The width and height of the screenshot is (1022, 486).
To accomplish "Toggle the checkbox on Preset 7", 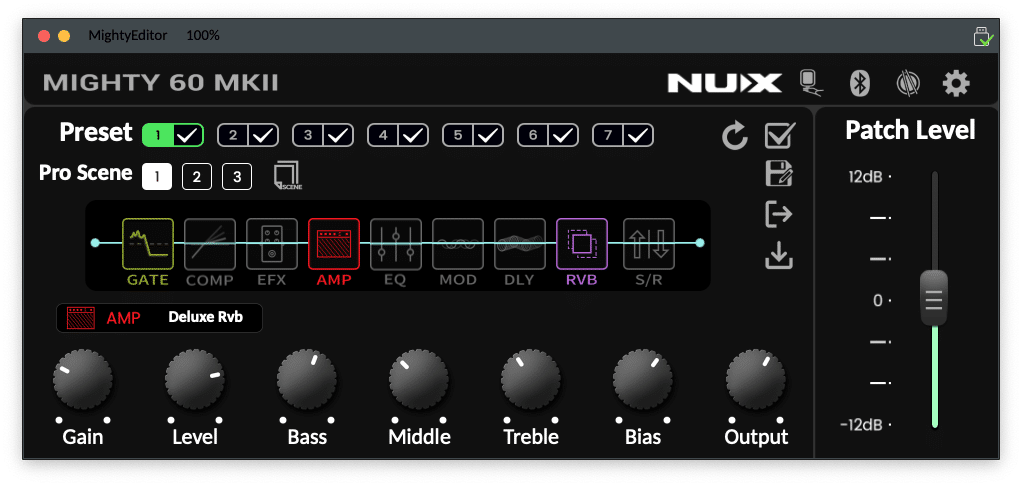I will 639,135.
